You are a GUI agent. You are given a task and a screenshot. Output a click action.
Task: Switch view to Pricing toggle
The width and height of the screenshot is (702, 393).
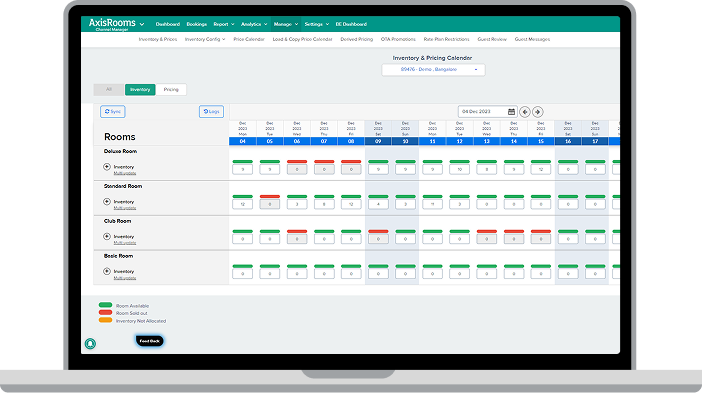171,90
